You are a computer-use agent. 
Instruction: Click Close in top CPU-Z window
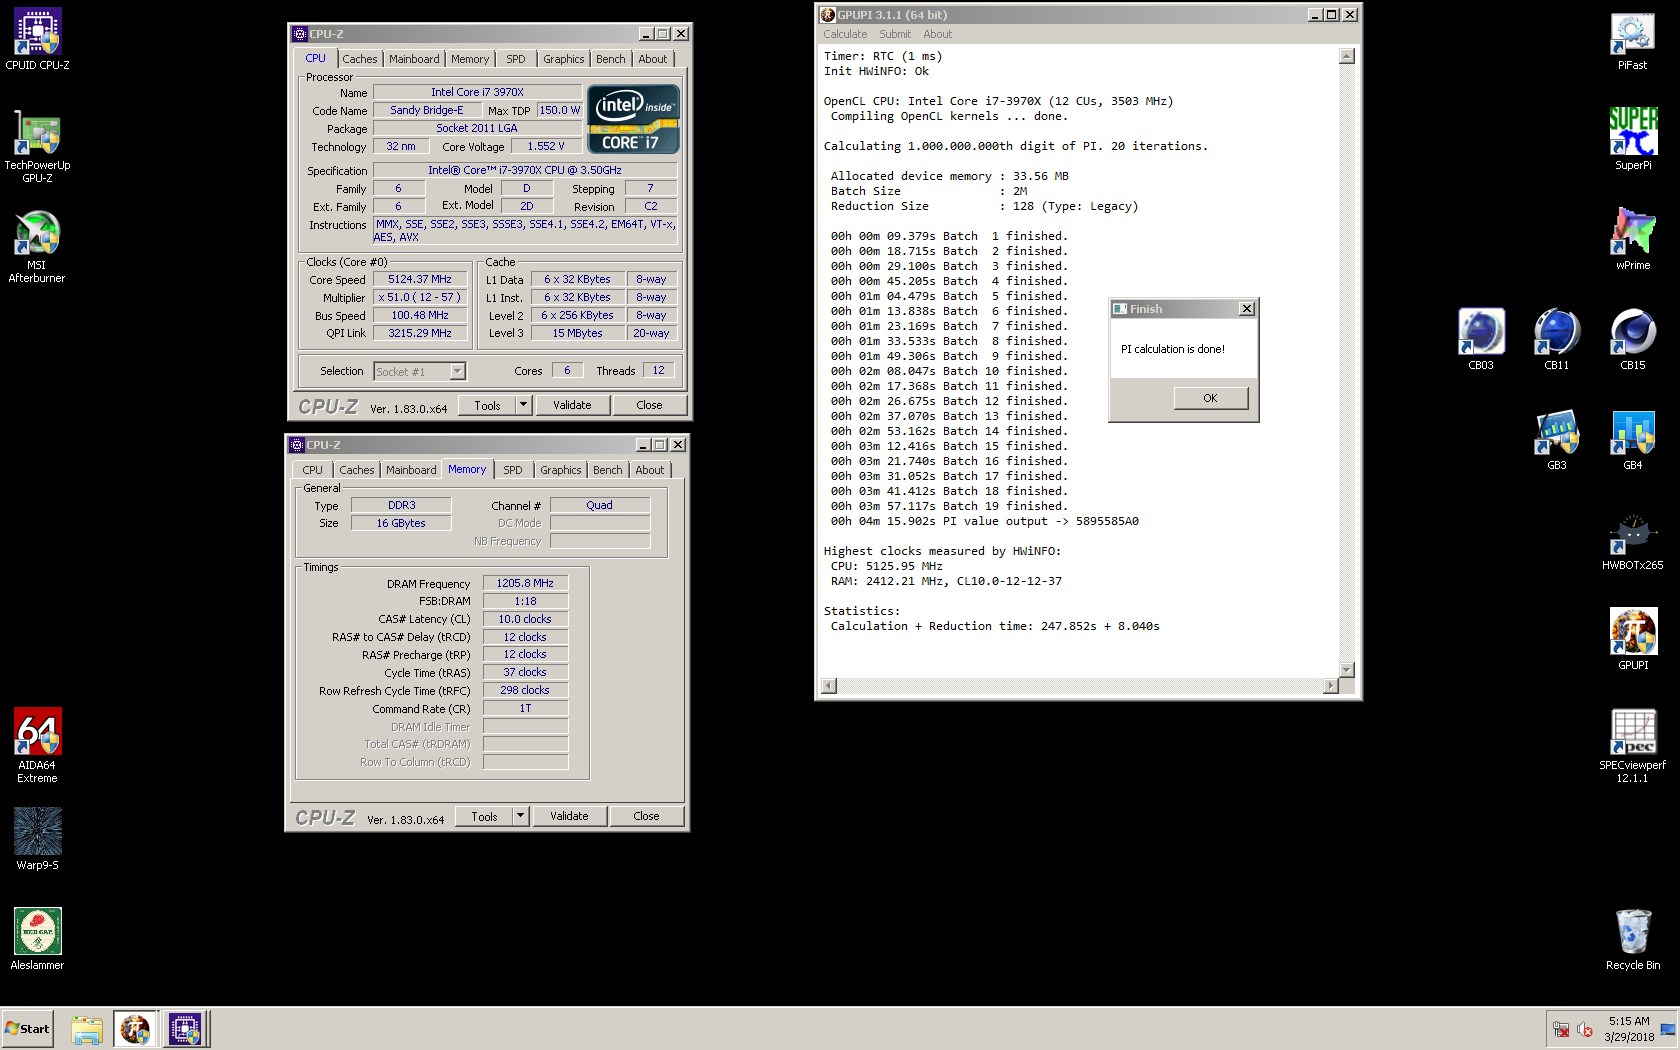point(649,405)
